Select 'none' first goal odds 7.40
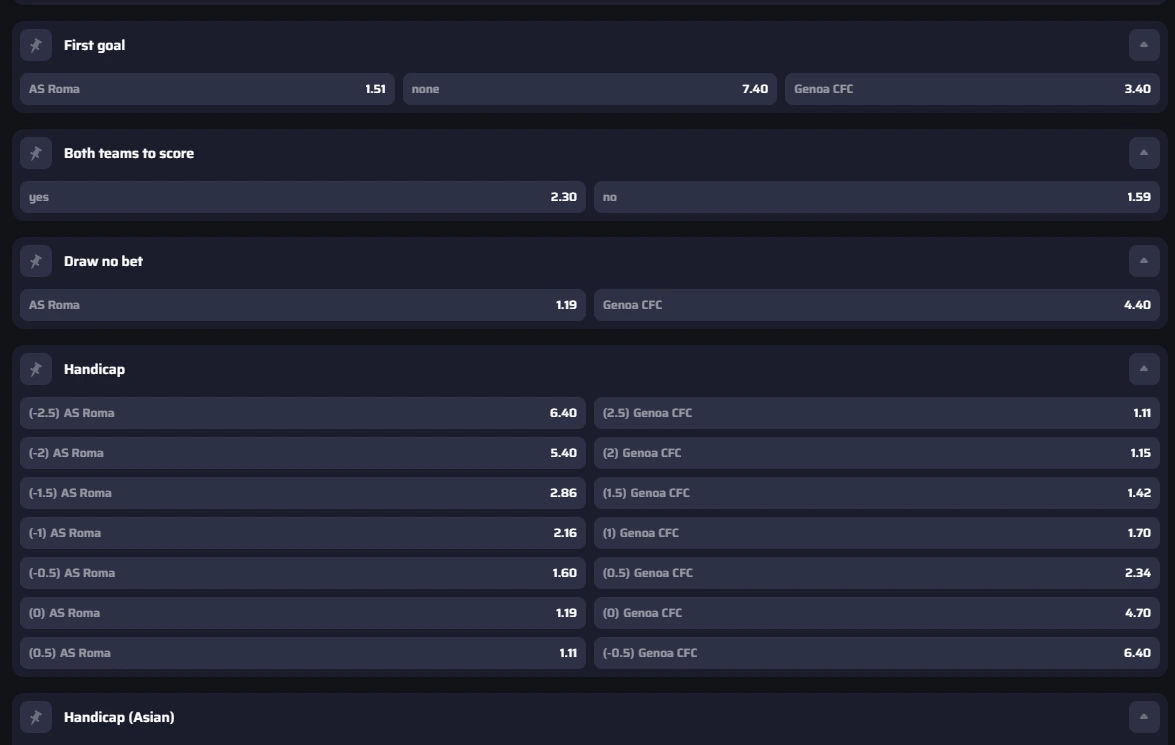The height and width of the screenshot is (745, 1175). tap(589, 89)
